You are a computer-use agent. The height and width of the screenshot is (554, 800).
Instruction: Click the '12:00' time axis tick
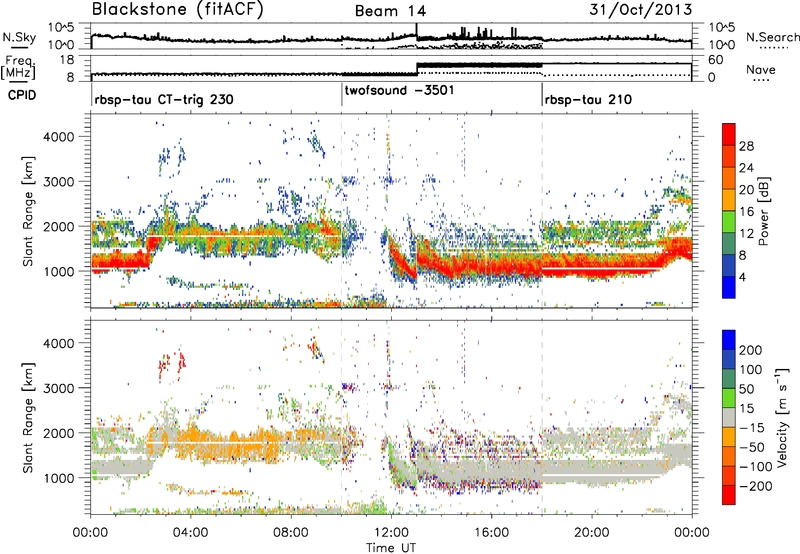[x=391, y=533]
